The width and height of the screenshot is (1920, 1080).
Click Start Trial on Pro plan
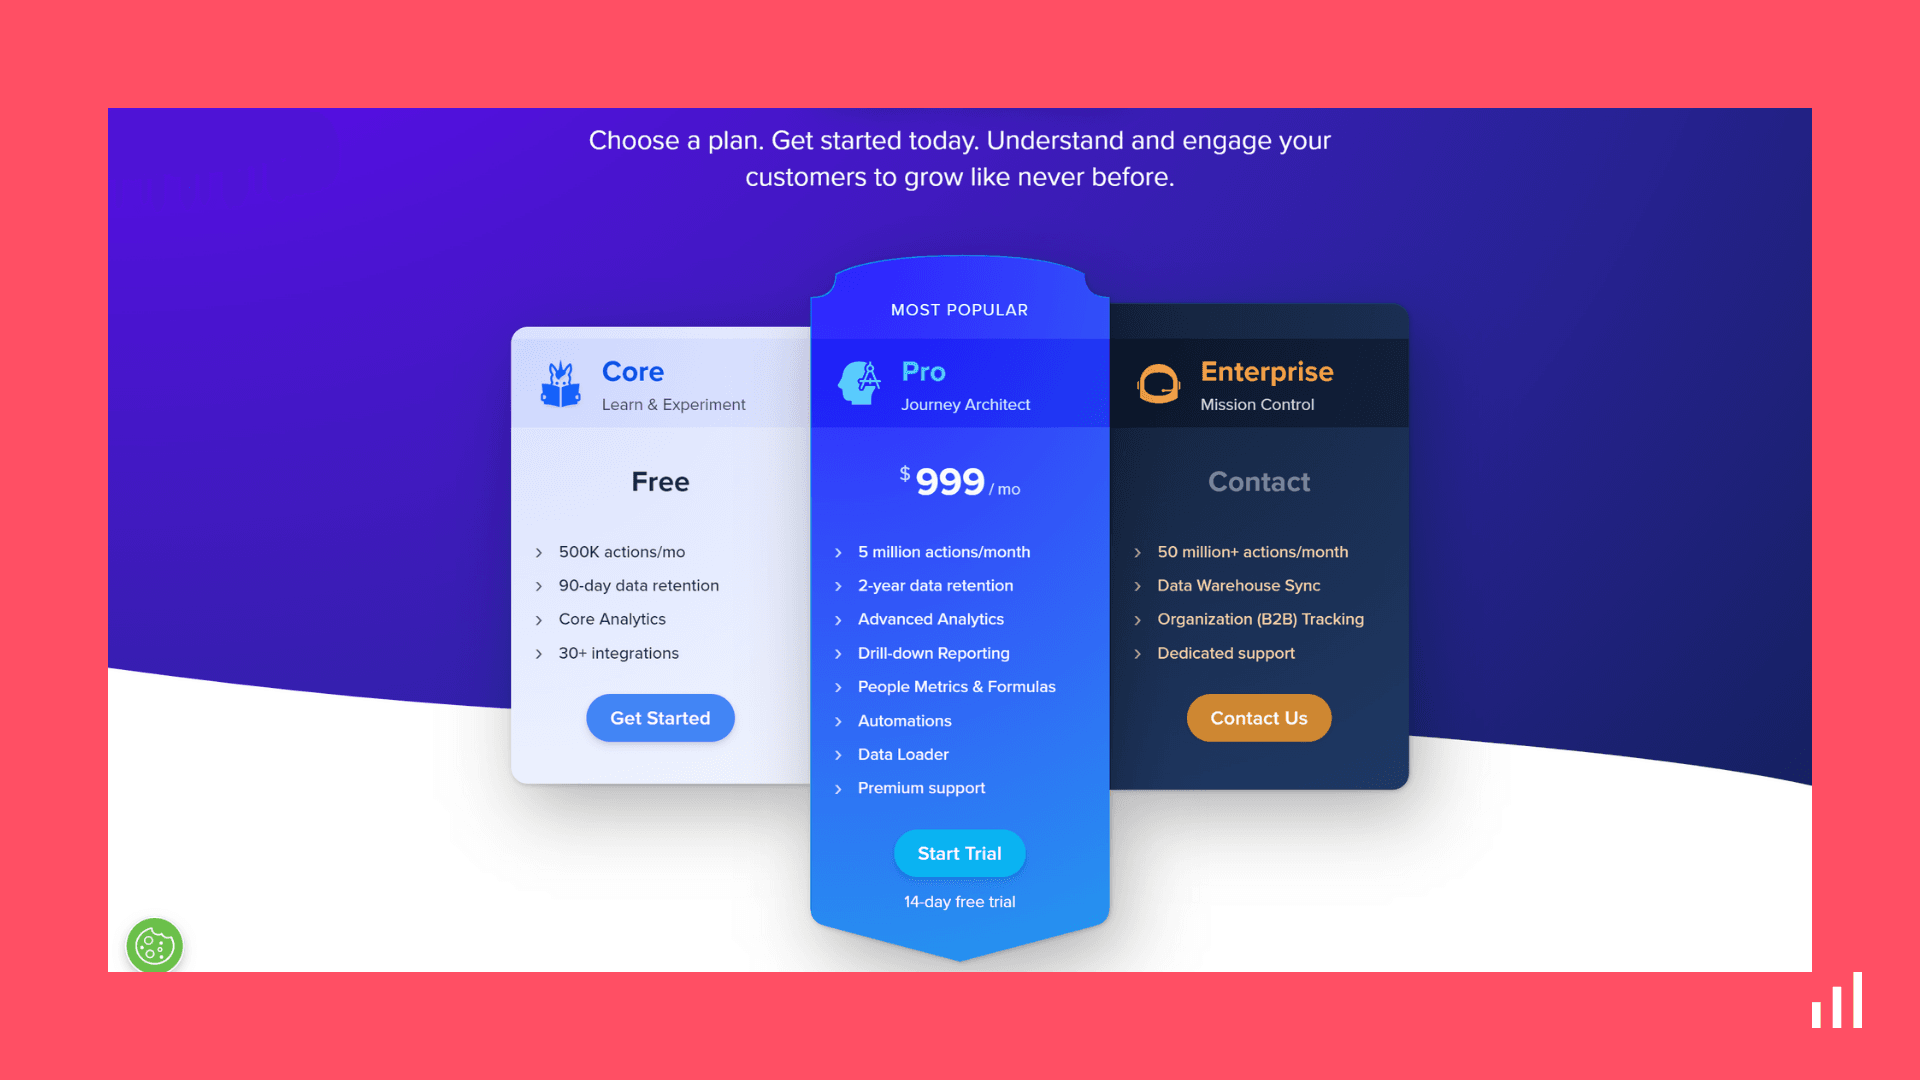point(960,853)
